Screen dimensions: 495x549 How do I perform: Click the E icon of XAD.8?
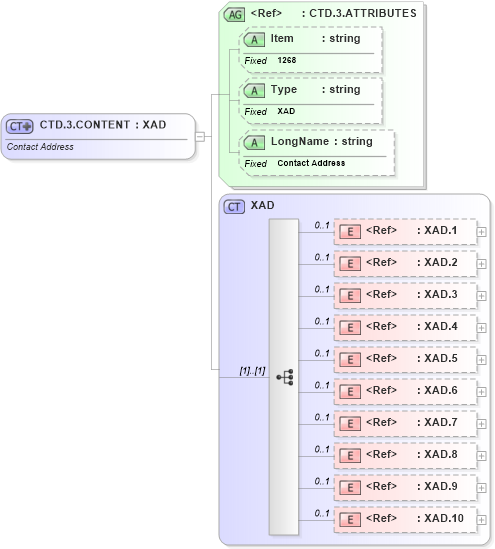pyautogui.click(x=350, y=456)
